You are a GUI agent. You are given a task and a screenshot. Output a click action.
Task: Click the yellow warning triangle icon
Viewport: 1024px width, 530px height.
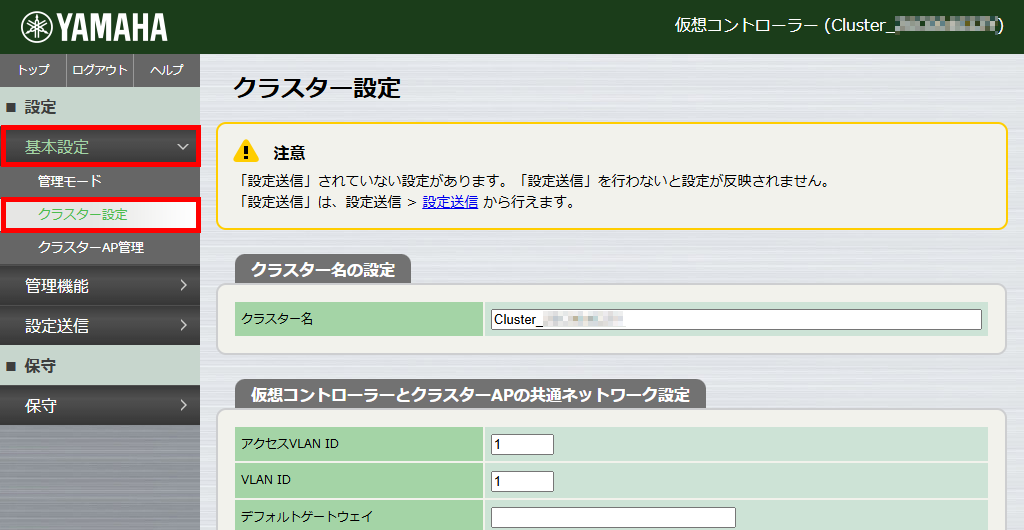pos(246,152)
